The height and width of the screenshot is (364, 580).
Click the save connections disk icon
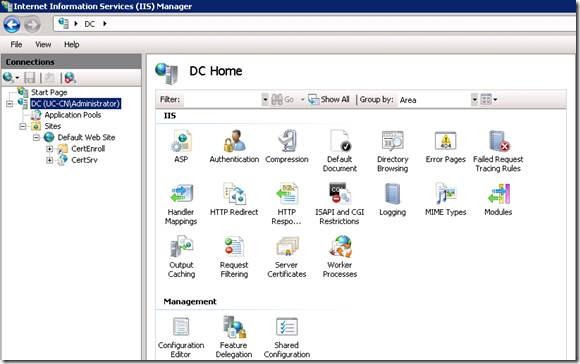pyautogui.click(x=30, y=78)
